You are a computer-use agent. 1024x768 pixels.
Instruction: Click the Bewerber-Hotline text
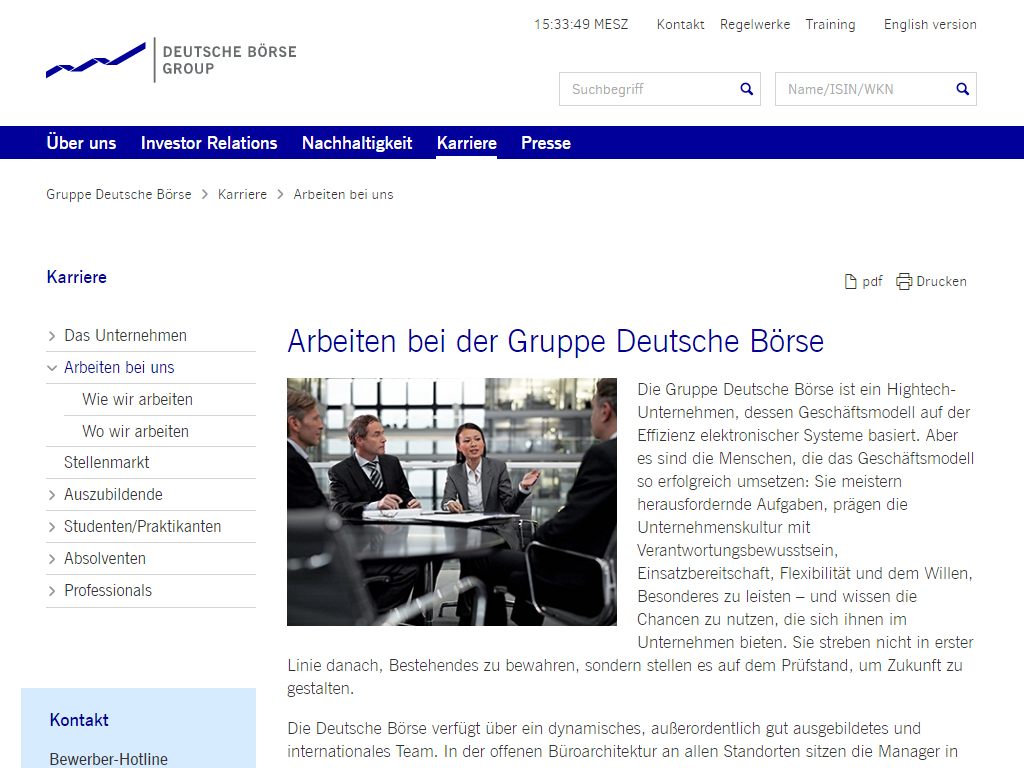tap(108, 760)
